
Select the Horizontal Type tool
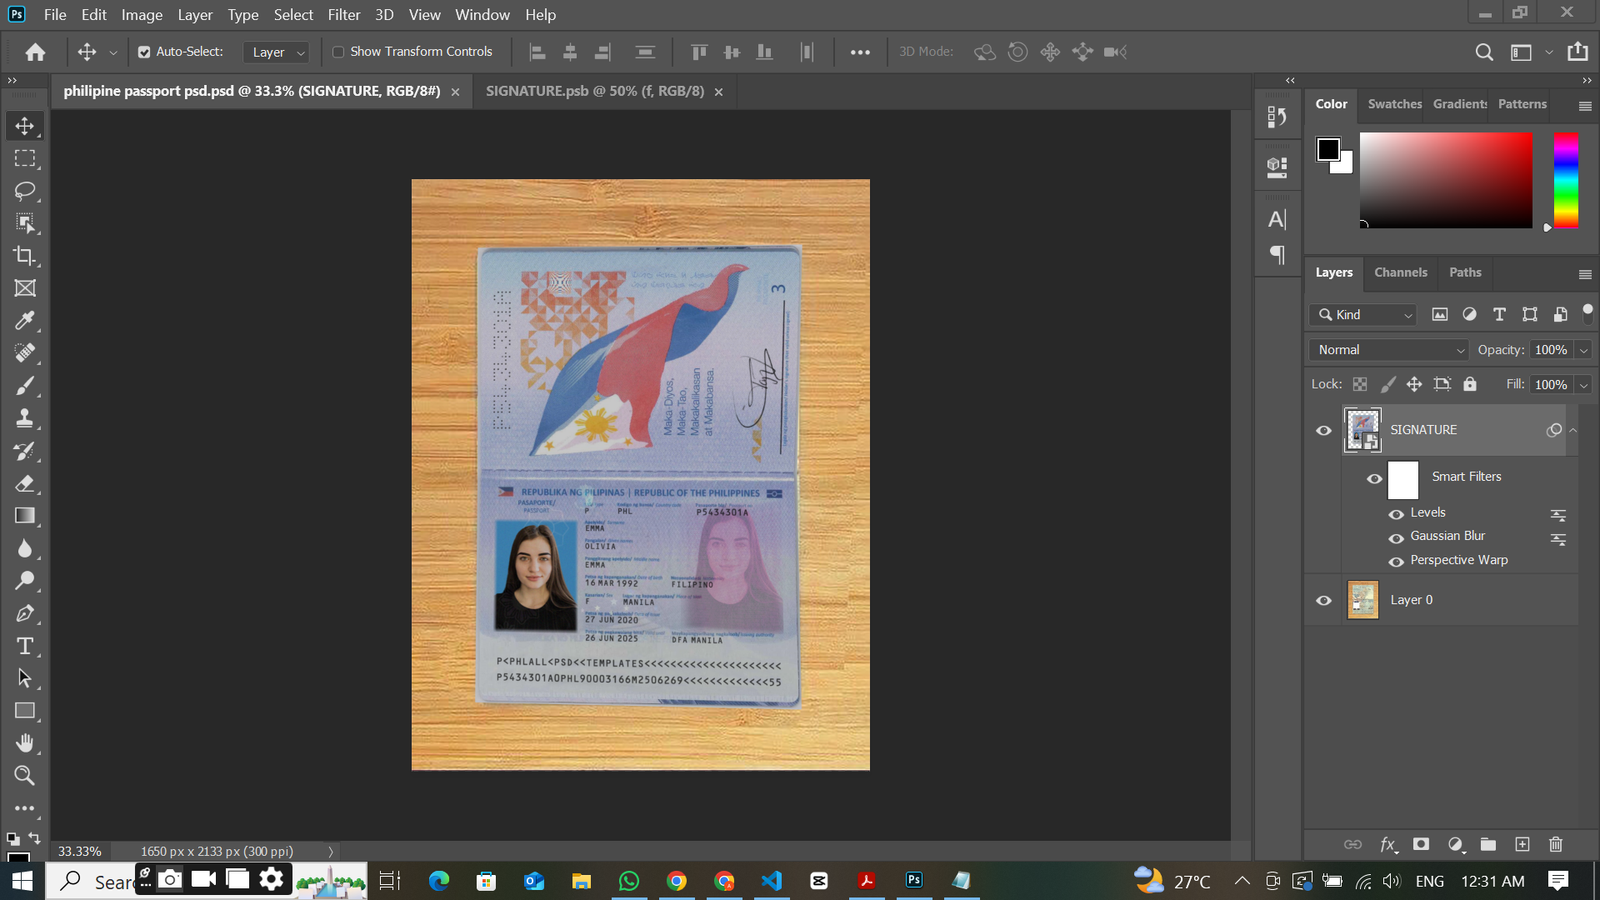coord(25,646)
